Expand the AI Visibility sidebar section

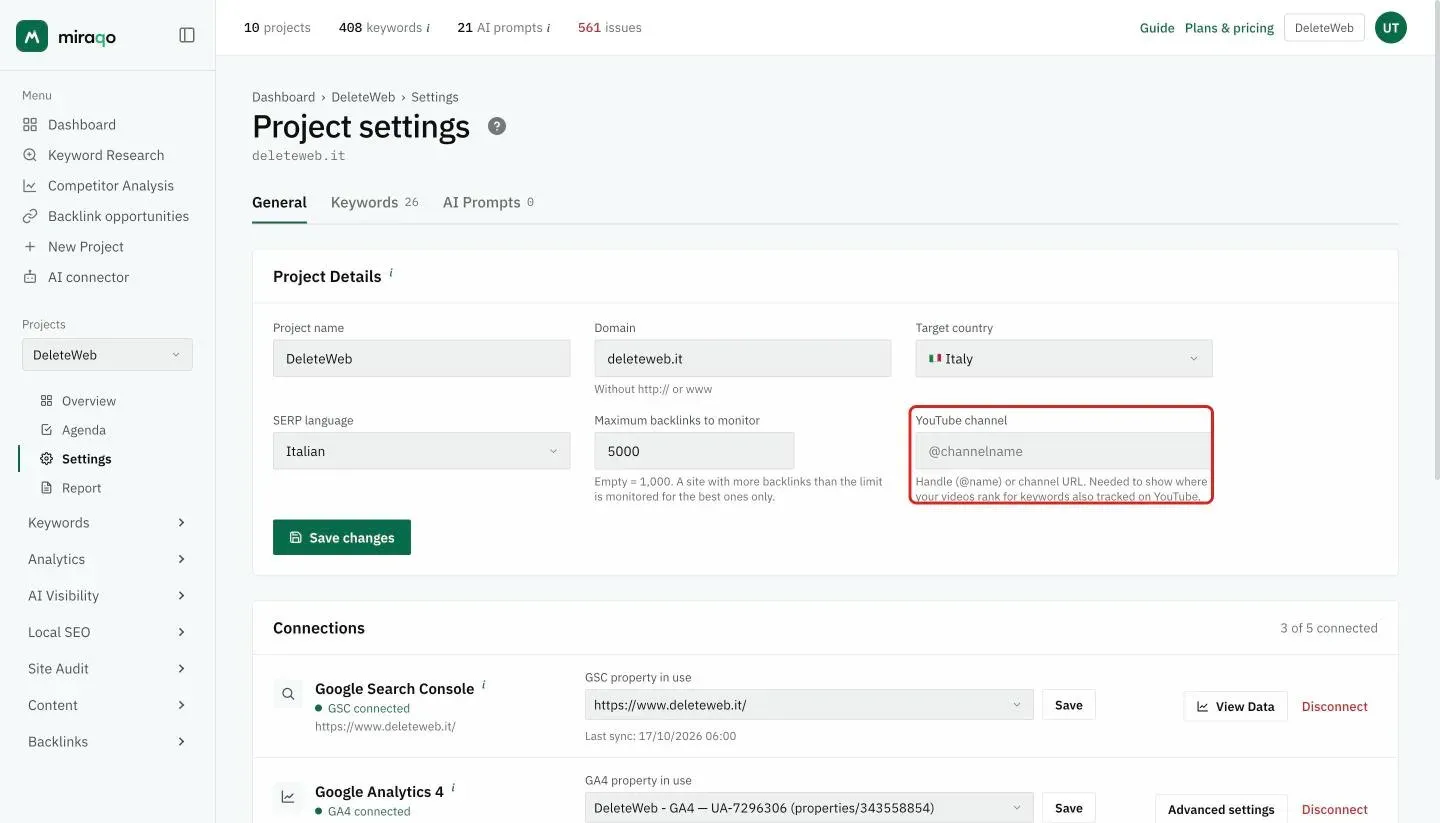tap(107, 596)
